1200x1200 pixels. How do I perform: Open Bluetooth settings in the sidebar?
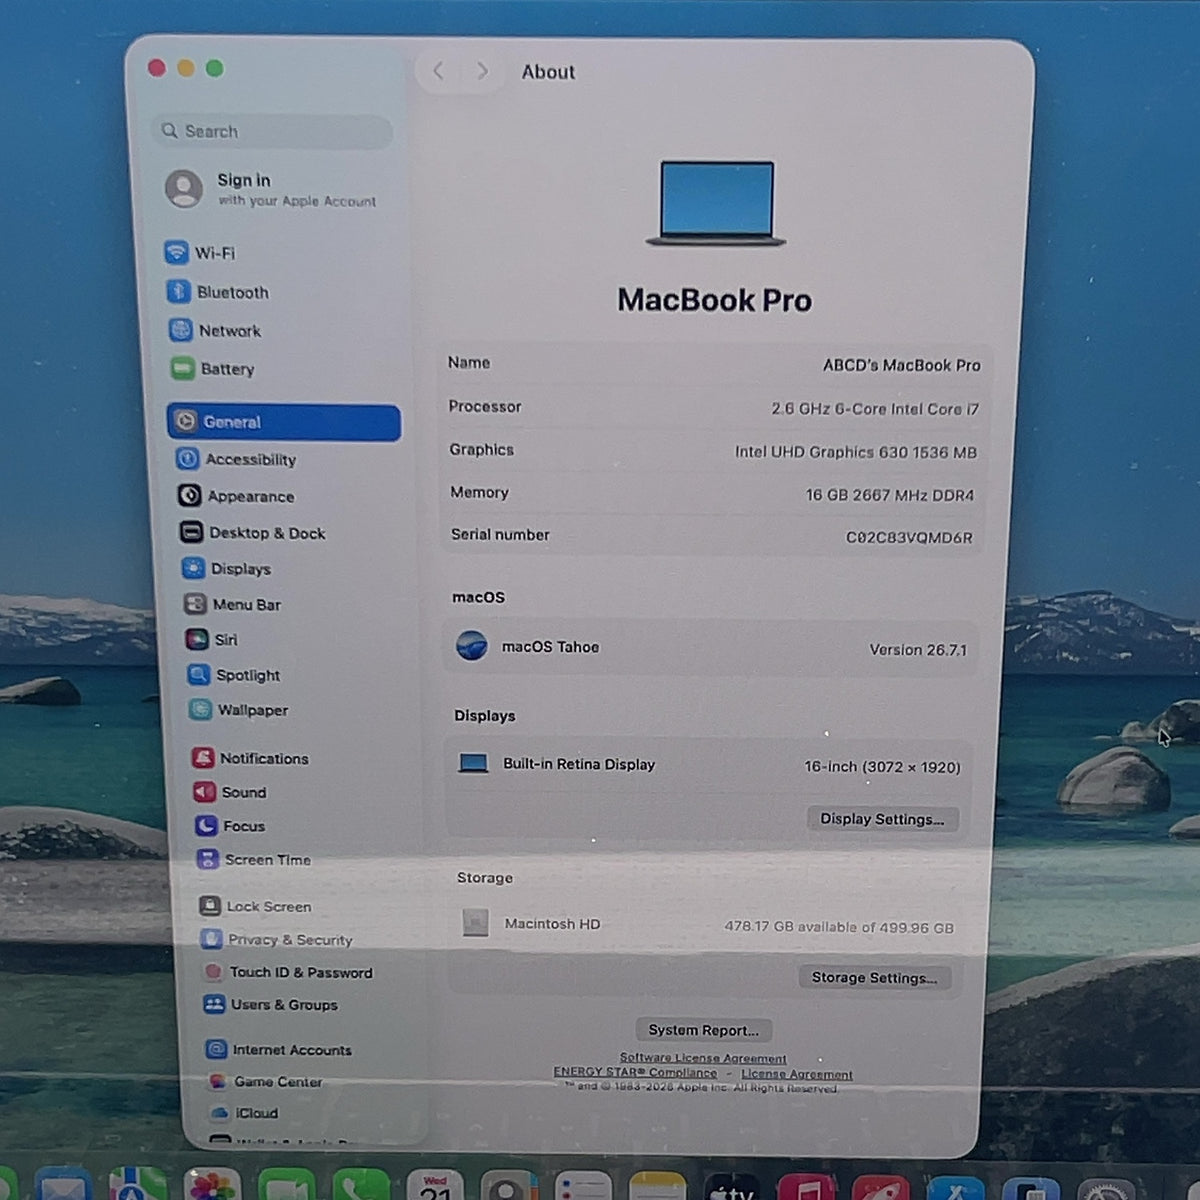coord(217,292)
